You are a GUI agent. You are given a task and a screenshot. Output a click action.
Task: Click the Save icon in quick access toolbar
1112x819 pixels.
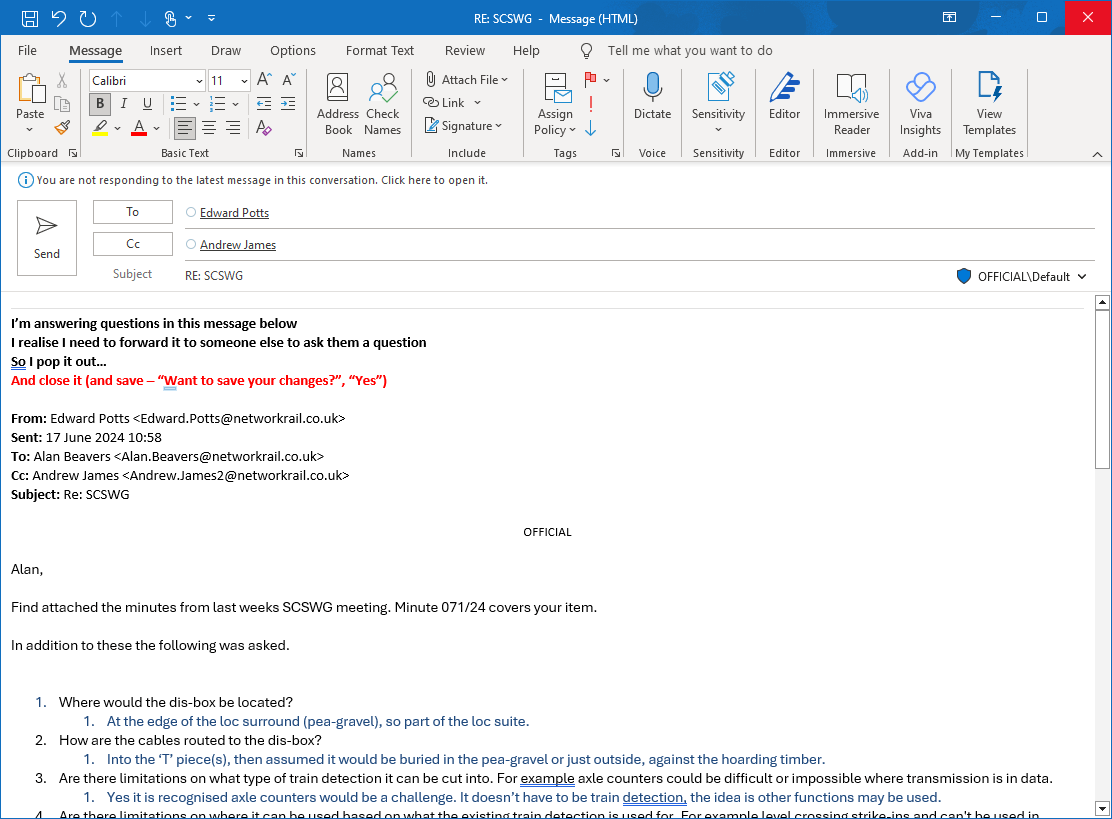coord(30,18)
